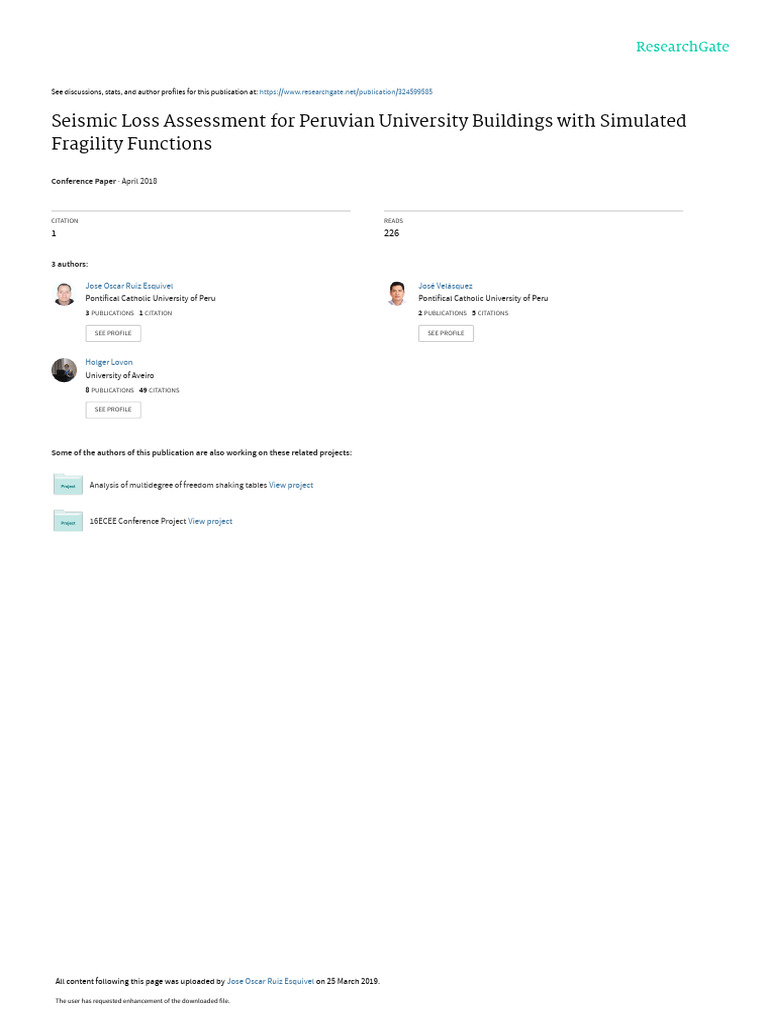Click the Seismic Loss Assessment paper title
This screenshot has height=1024, width=768.
(x=368, y=132)
